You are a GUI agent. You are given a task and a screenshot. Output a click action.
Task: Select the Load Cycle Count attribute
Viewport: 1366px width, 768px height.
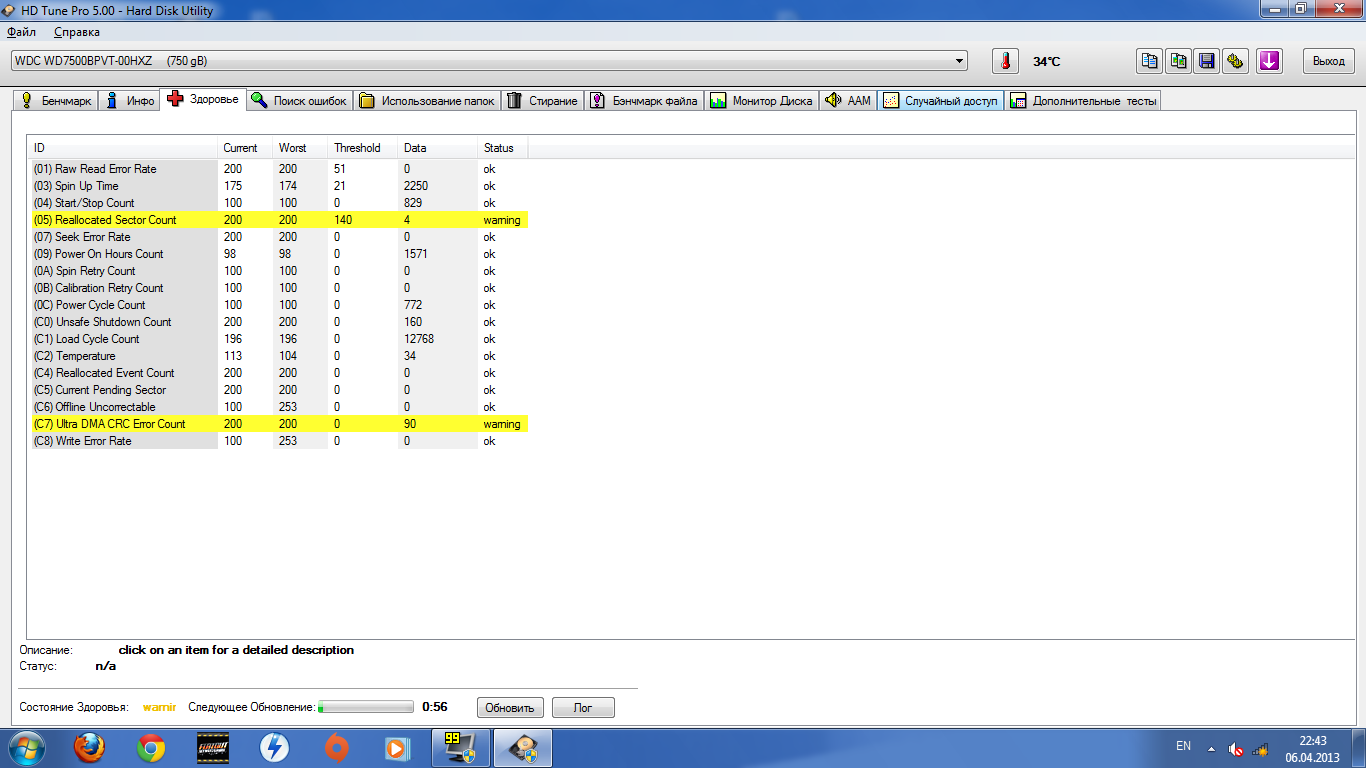tap(279, 339)
